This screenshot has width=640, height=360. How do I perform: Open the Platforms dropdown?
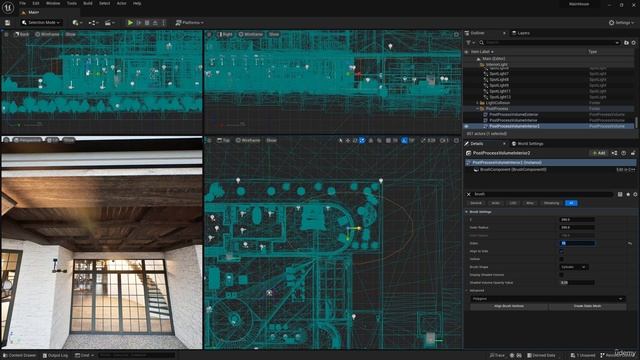[x=190, y=23]
